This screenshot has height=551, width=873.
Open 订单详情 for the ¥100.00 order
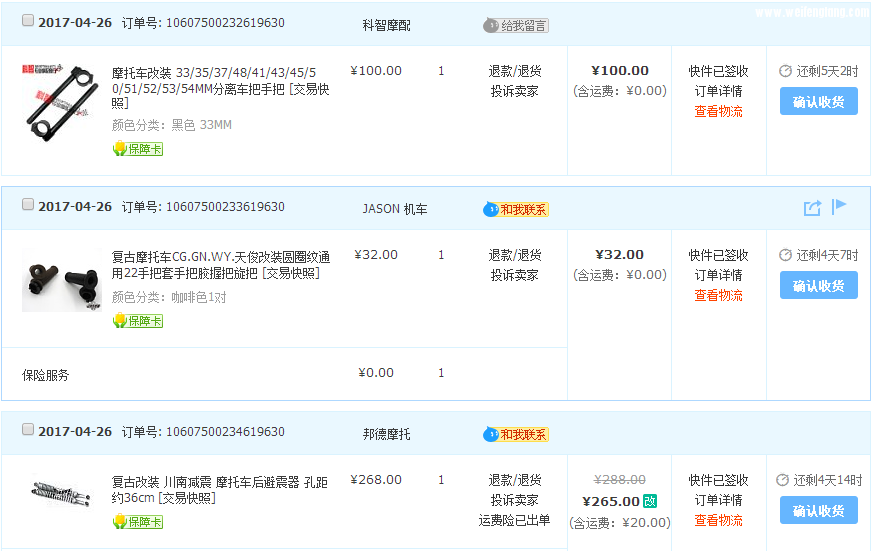click(x=718, y=91)
